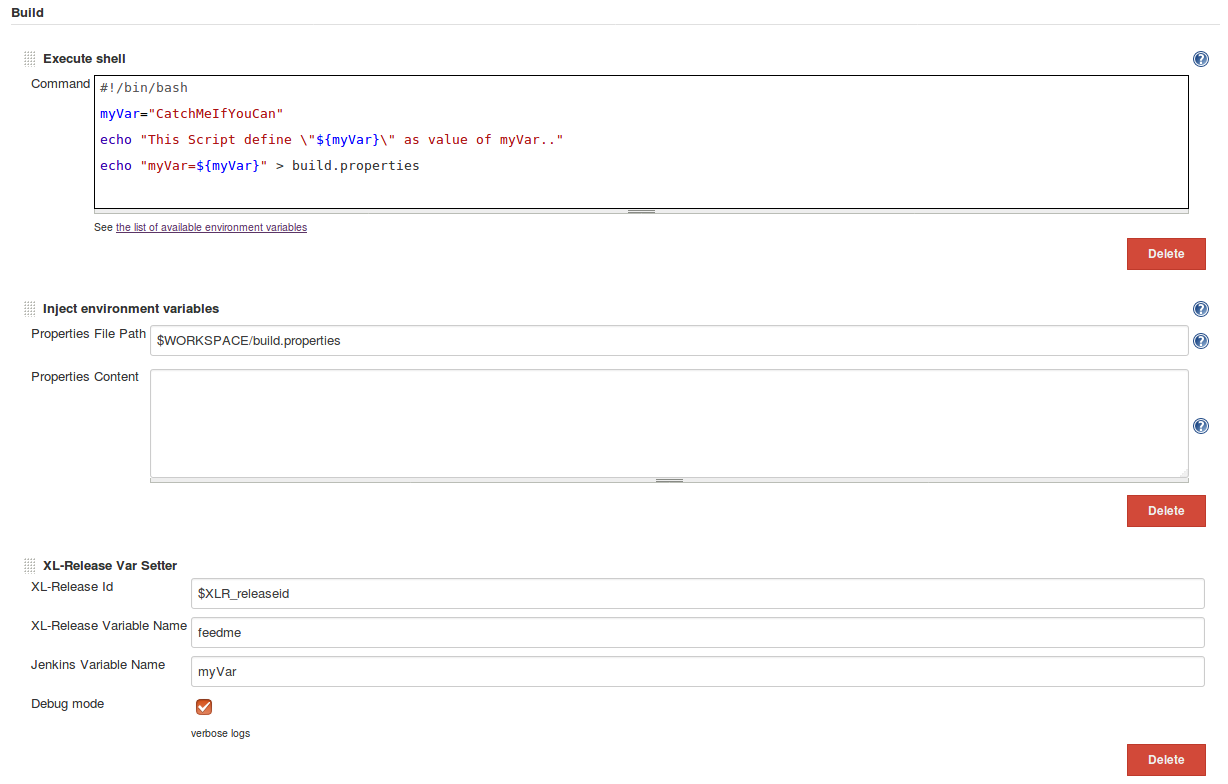Click the 'Execute shell' step title

(84, 59)
